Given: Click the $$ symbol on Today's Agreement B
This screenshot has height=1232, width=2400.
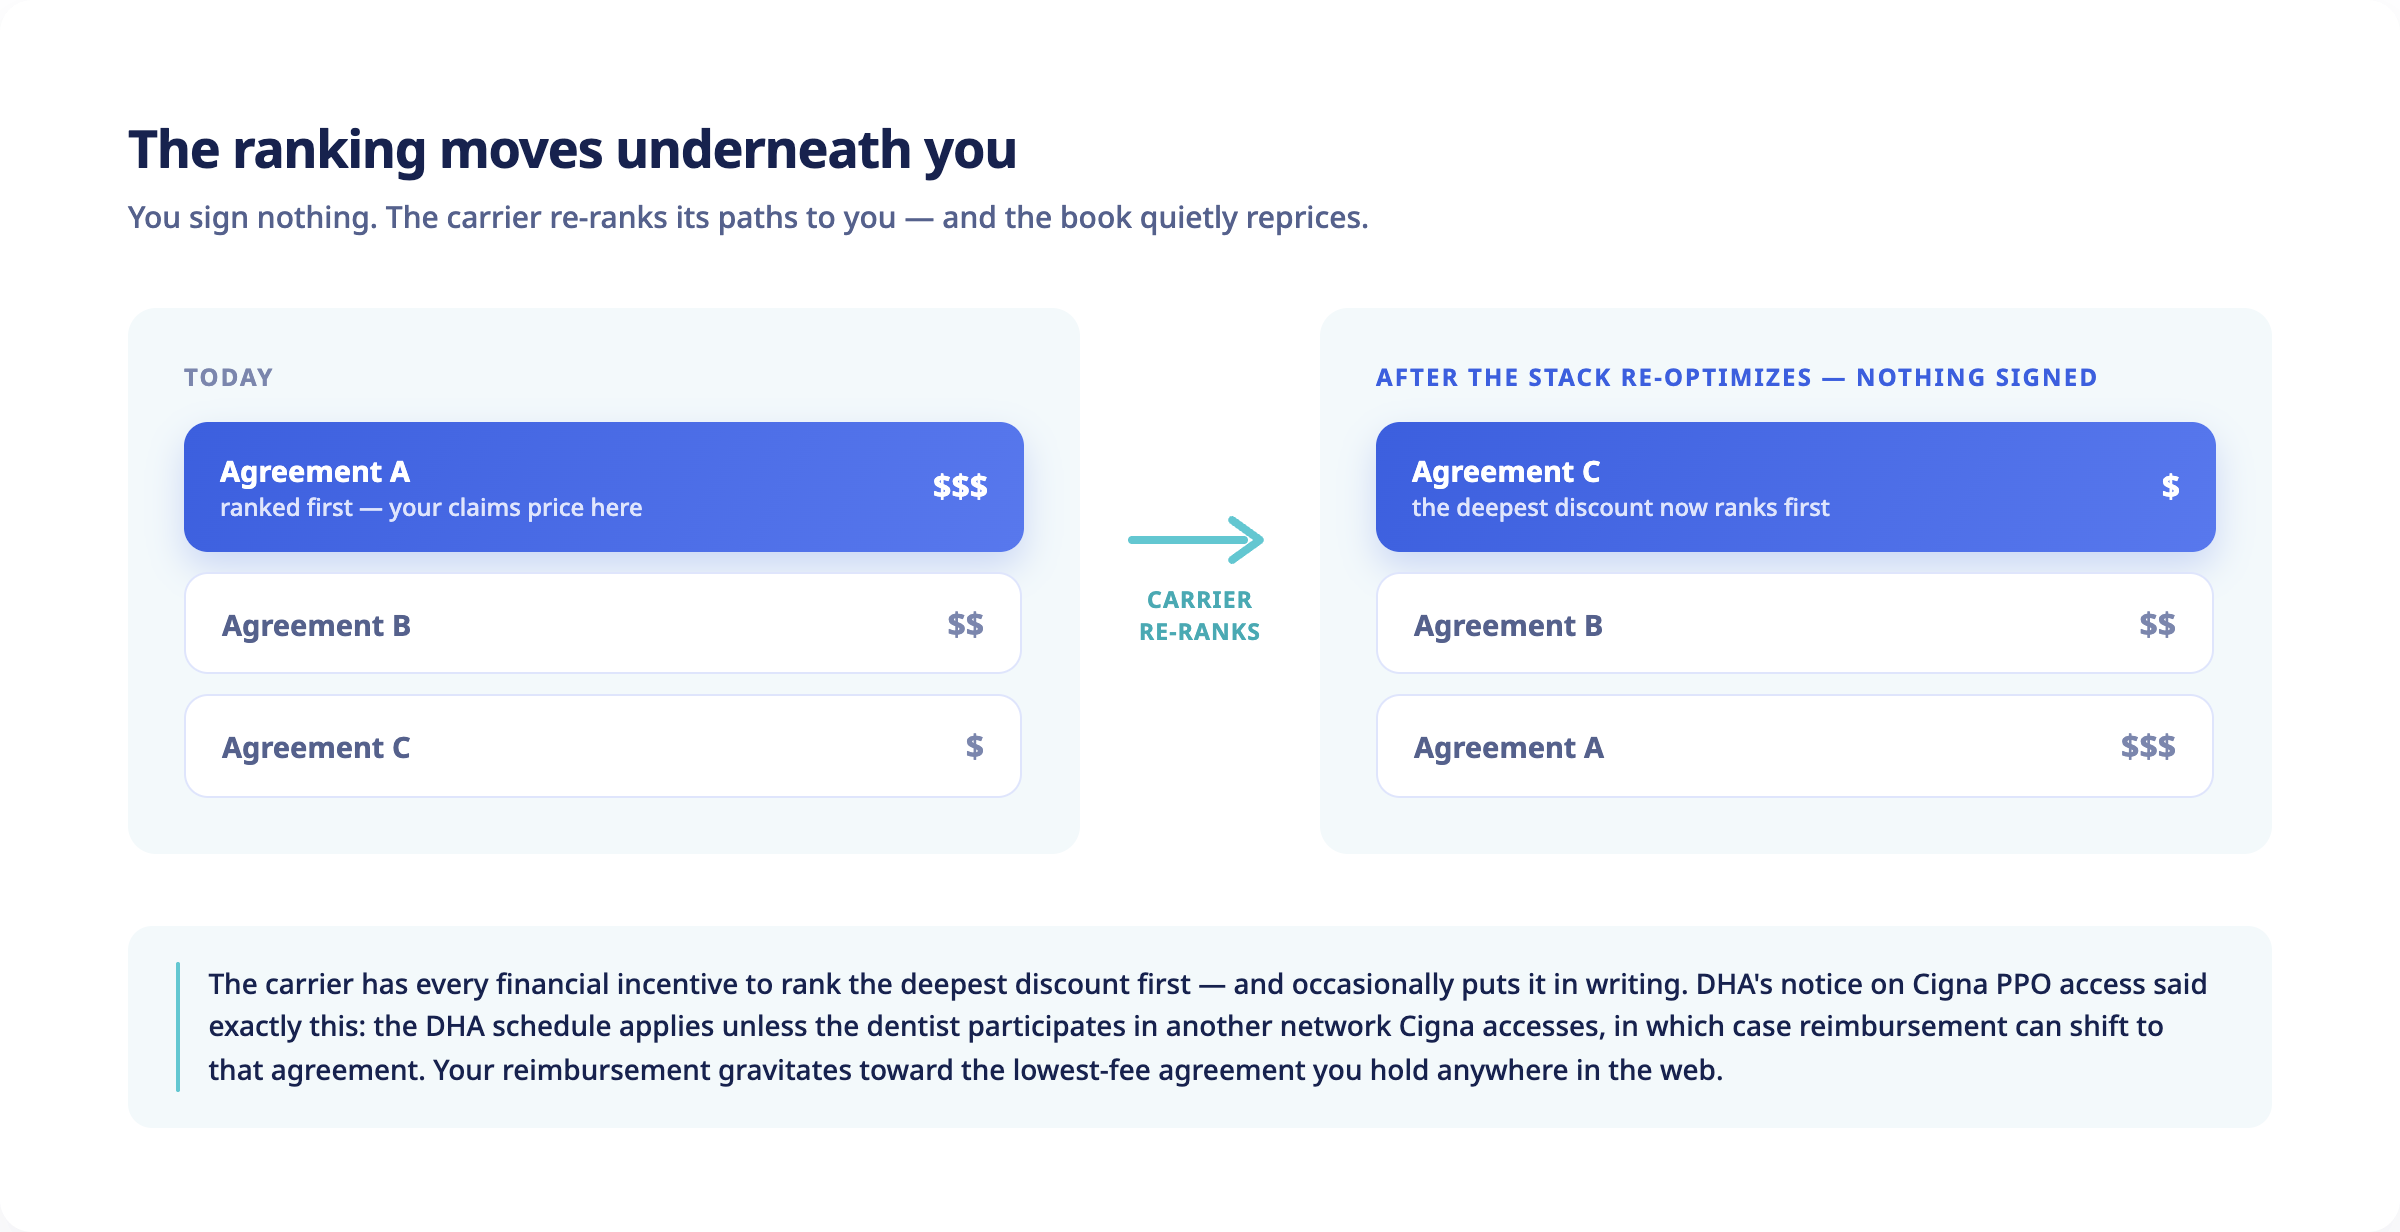Looking at the screenshot, I should pyautogui.click(x=966, y=625).
